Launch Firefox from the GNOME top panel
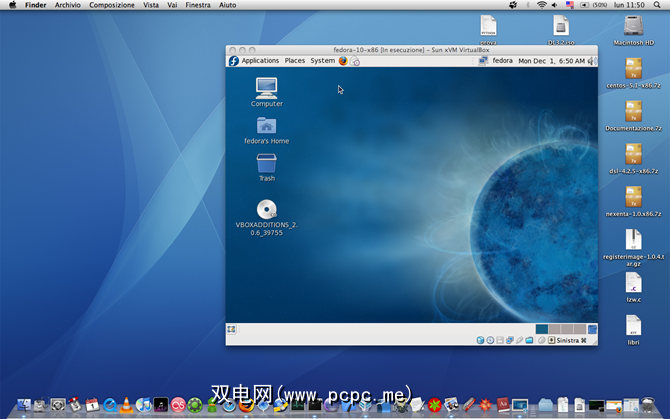This screenshot has height=419, width=670. (343, 61)
